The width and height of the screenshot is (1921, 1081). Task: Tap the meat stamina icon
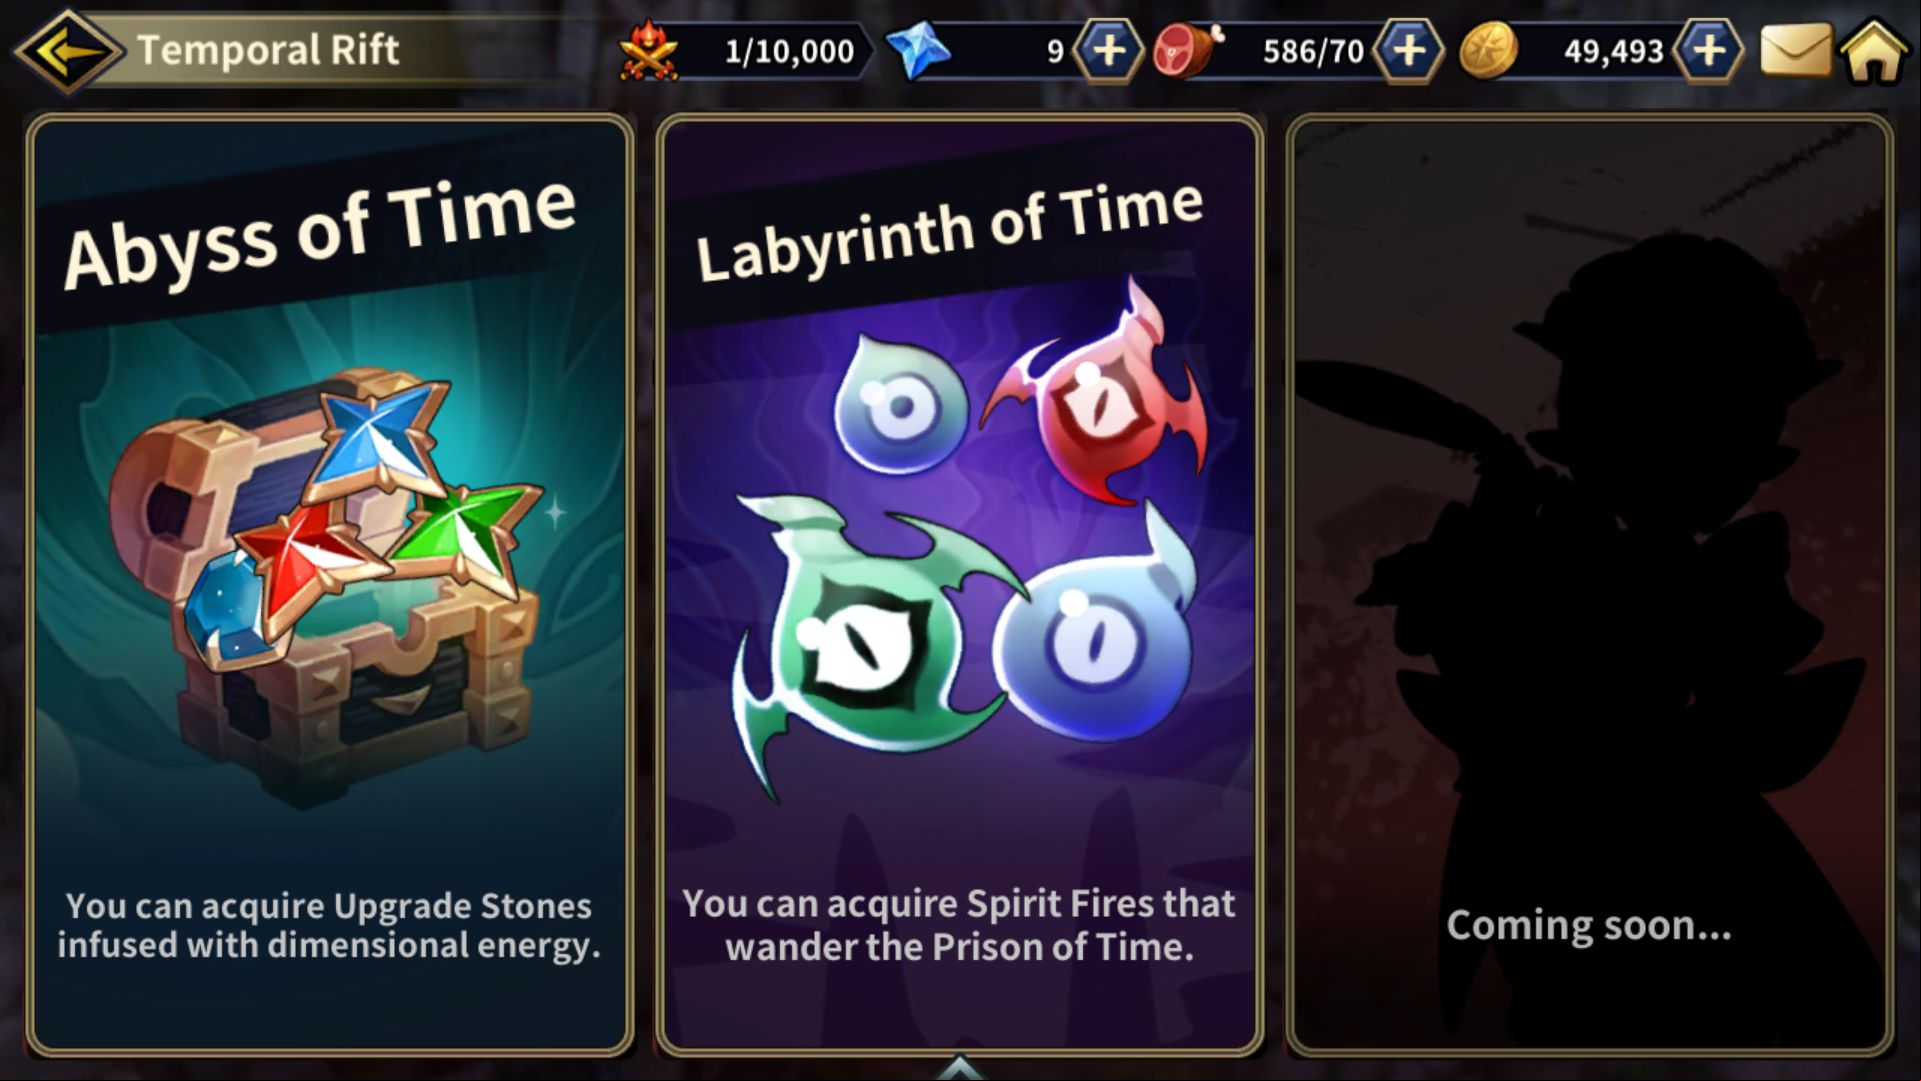1188,50
